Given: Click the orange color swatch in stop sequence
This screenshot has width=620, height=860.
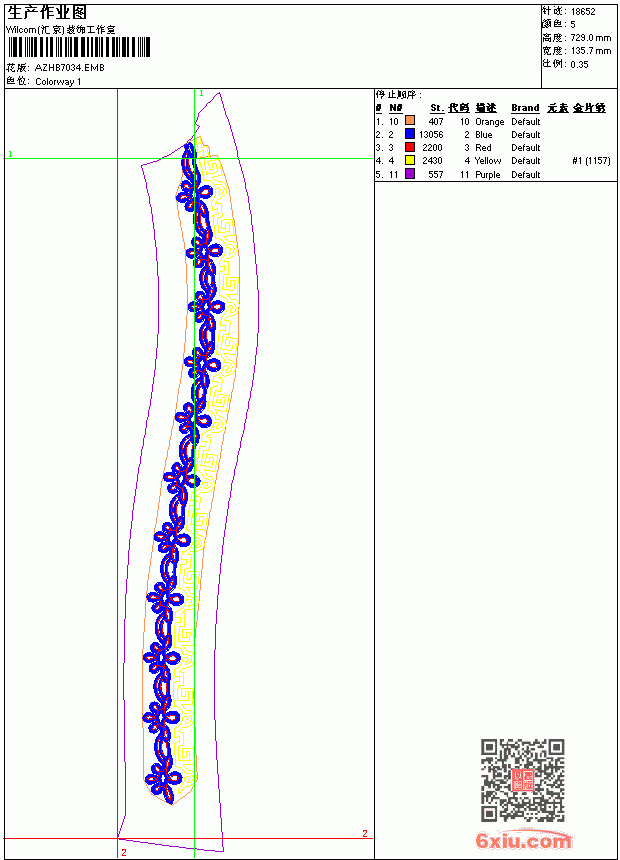Looking at the screenshot, I should [x=409, y=121].
